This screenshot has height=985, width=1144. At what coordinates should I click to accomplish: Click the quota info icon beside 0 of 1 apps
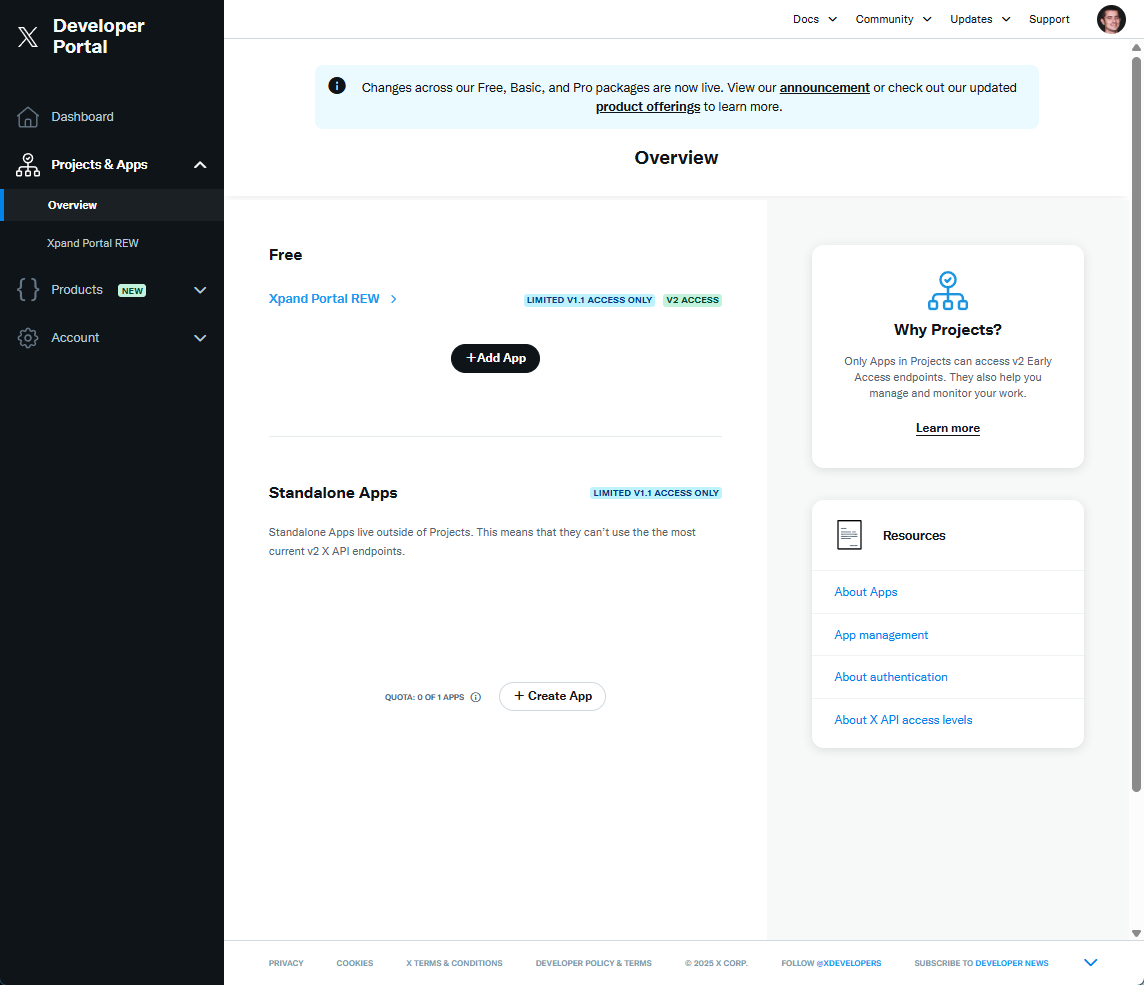(476, 697)
